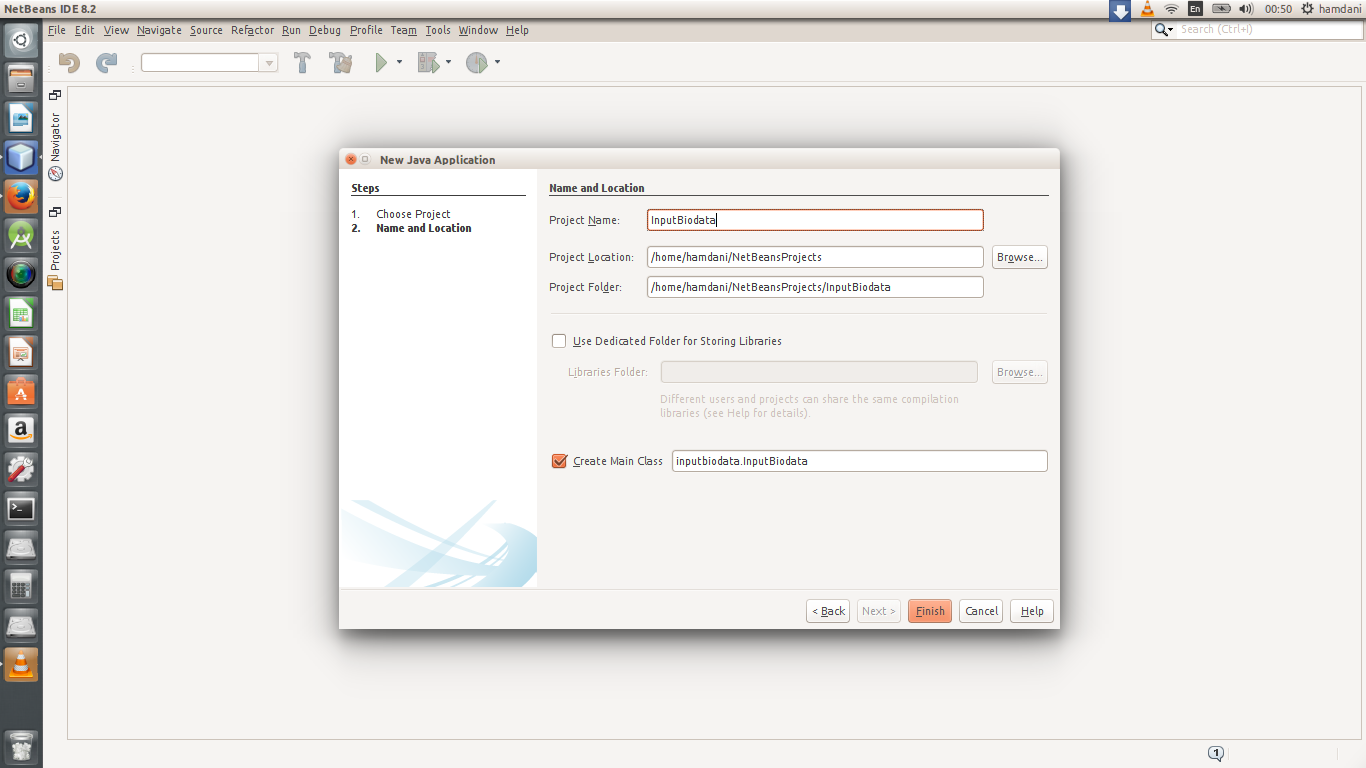Open System Settings wrench-and-gear dock icon

click(21, 469)
